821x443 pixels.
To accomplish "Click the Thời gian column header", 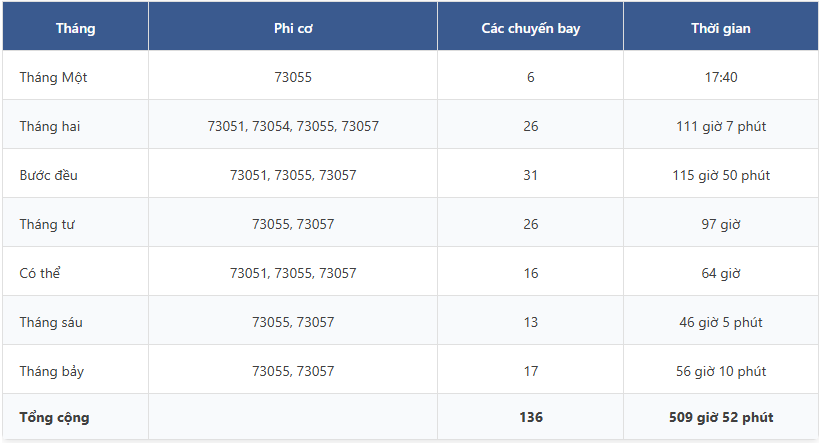I will pos(720,28).
